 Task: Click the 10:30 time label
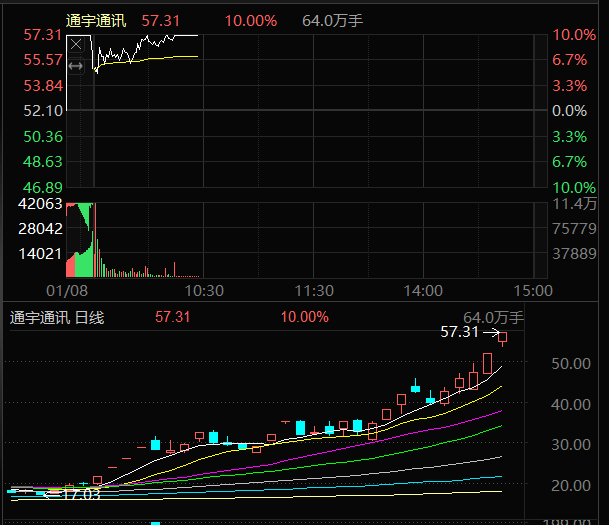coord(204,290)
